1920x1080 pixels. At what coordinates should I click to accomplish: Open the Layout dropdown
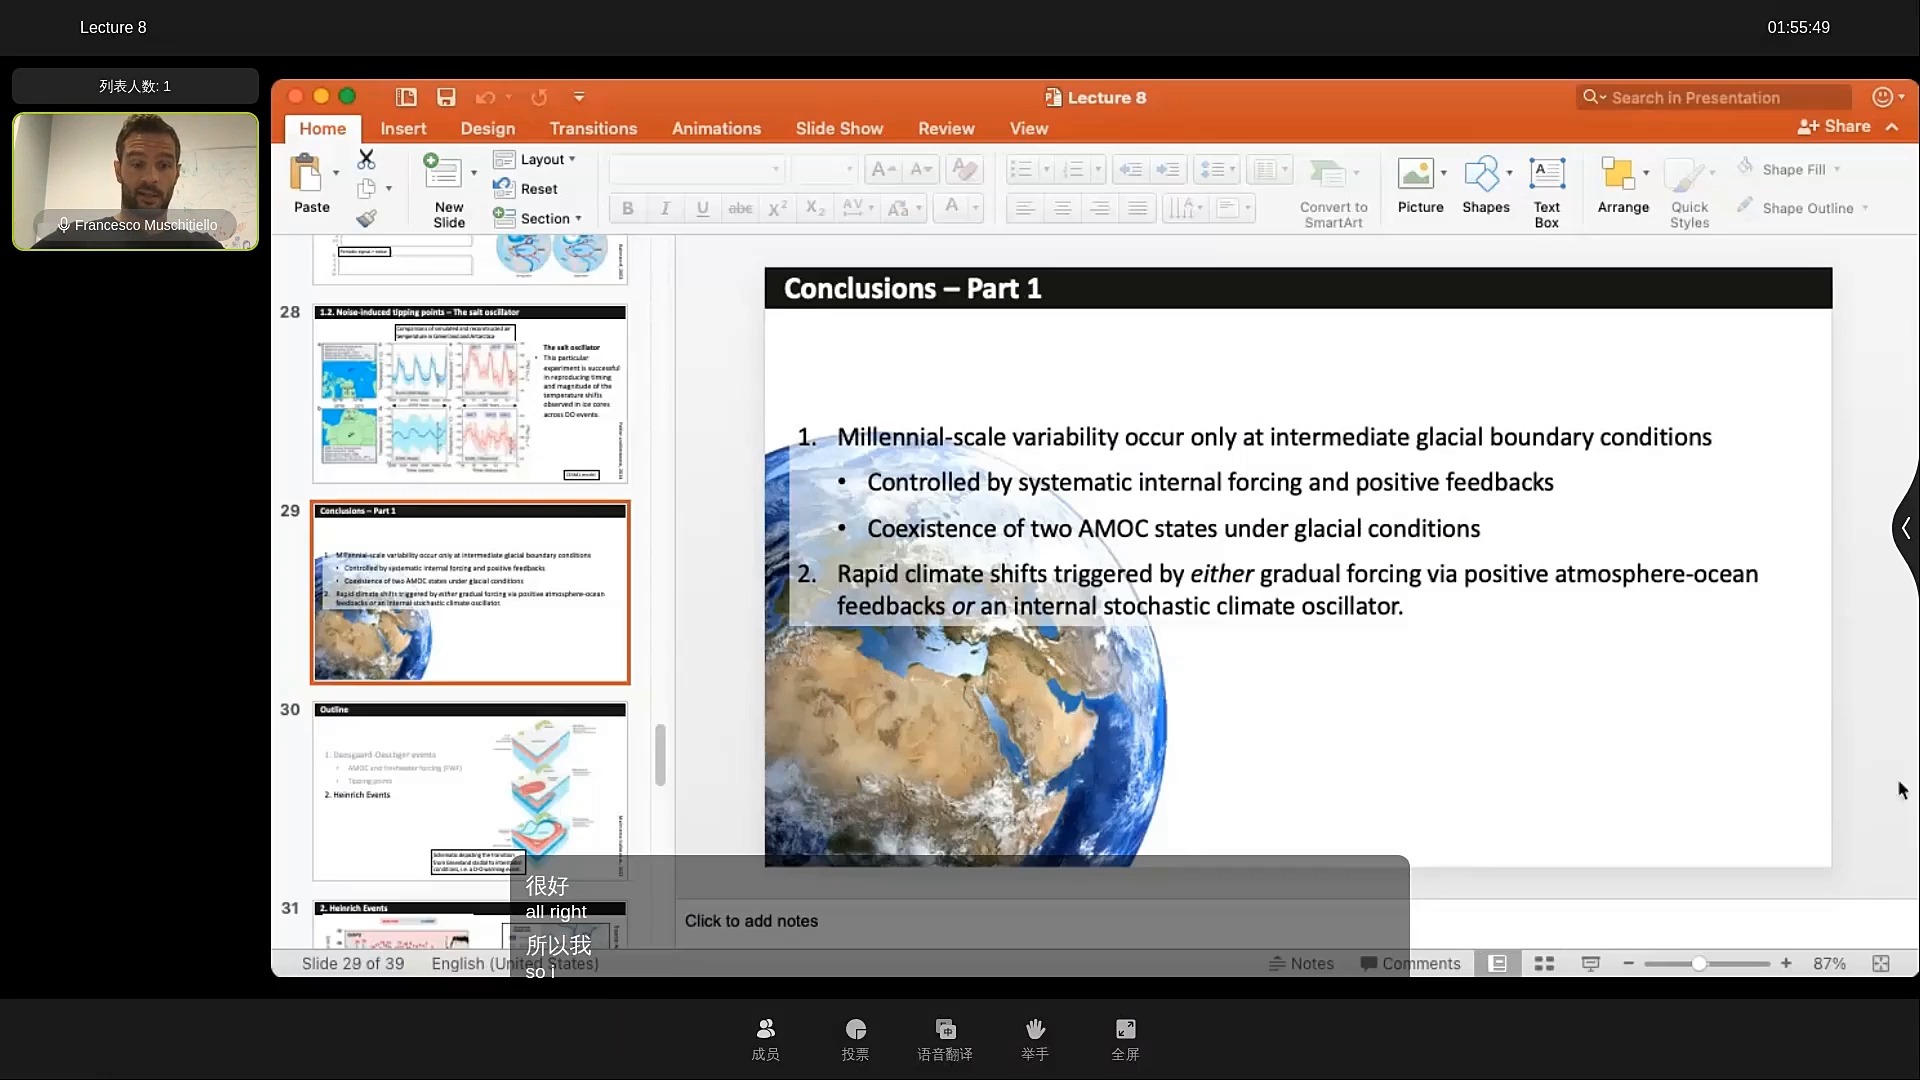pyautogui.click(x=535, y=159)
